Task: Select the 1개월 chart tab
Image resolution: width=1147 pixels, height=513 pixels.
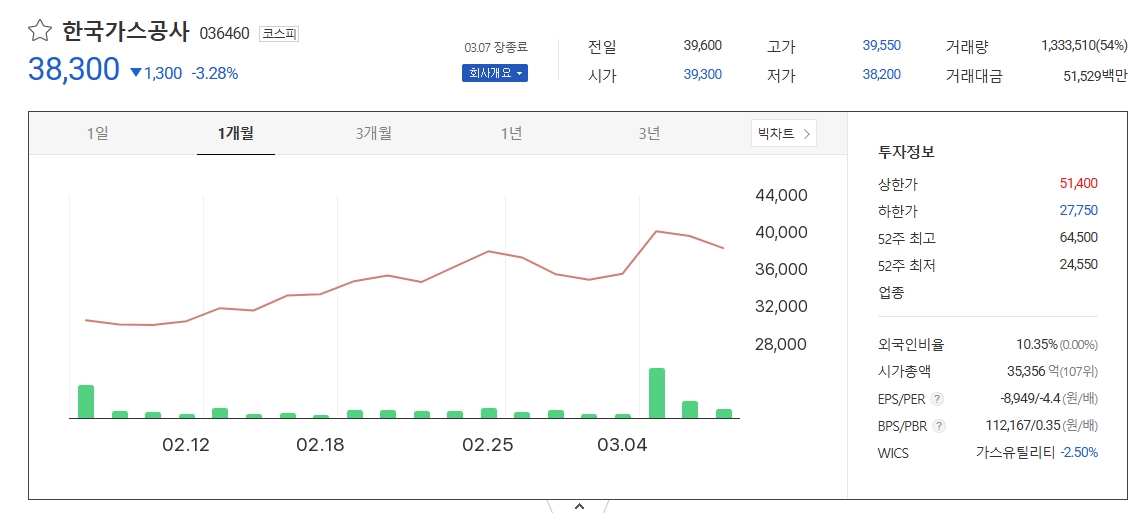Action: pos(236,133)
